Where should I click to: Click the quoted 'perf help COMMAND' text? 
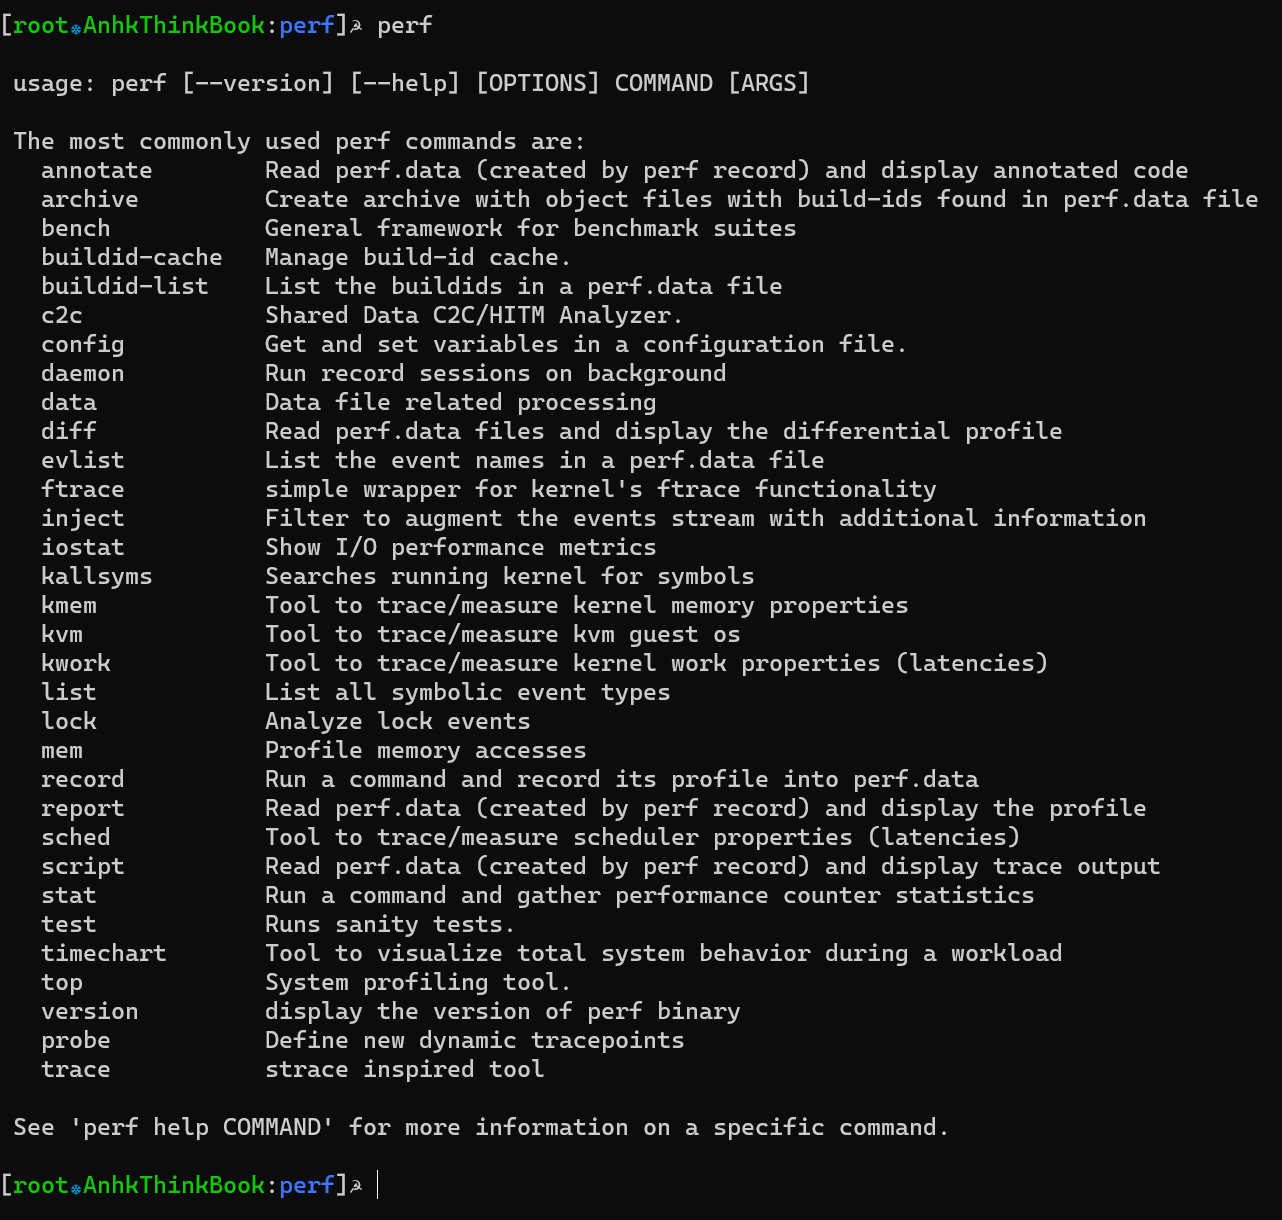[x=202, y=1128]
